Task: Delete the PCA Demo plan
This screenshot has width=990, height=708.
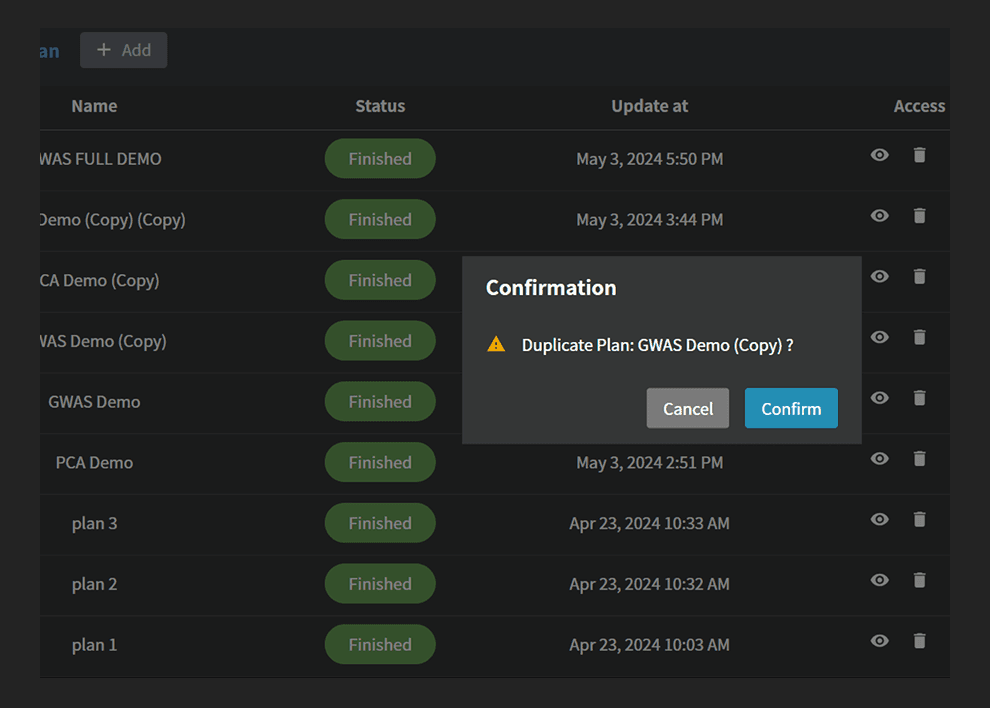Action: (x=919, y=459)
